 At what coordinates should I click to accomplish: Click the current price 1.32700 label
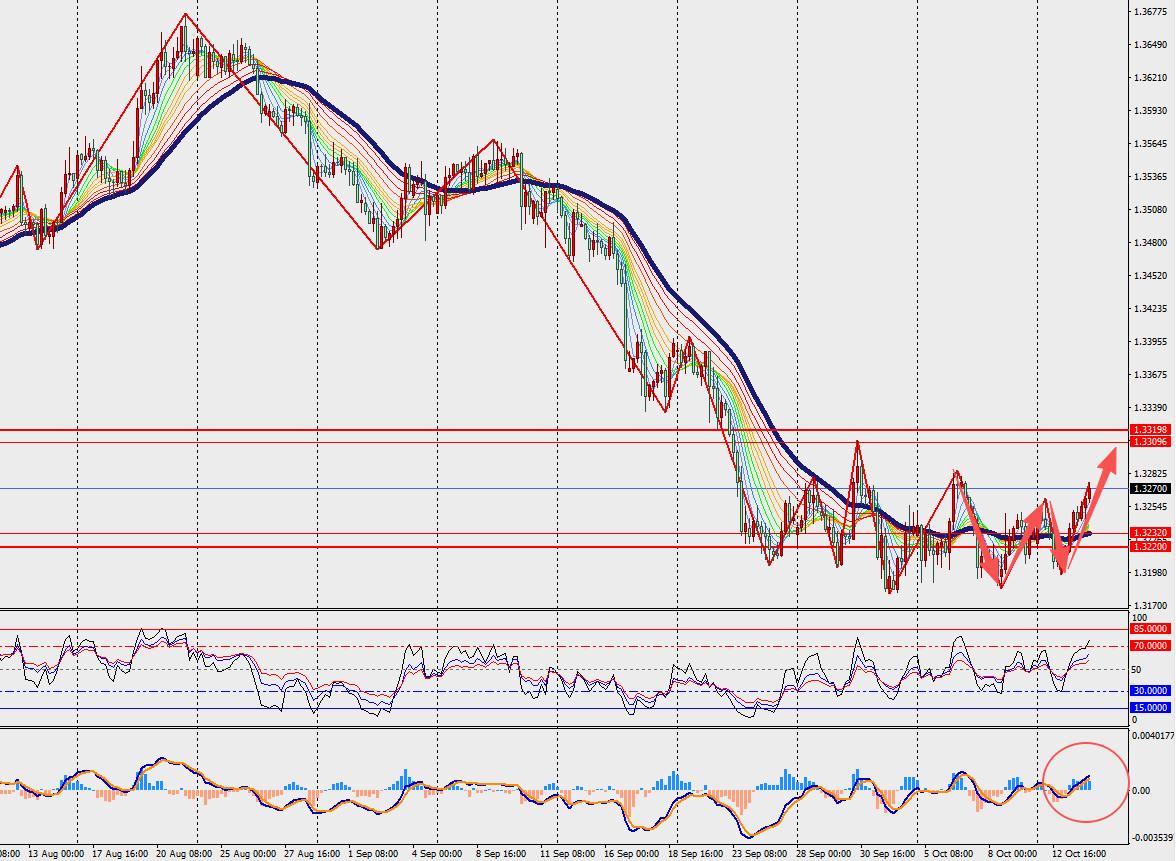(x=1150, y=488)
